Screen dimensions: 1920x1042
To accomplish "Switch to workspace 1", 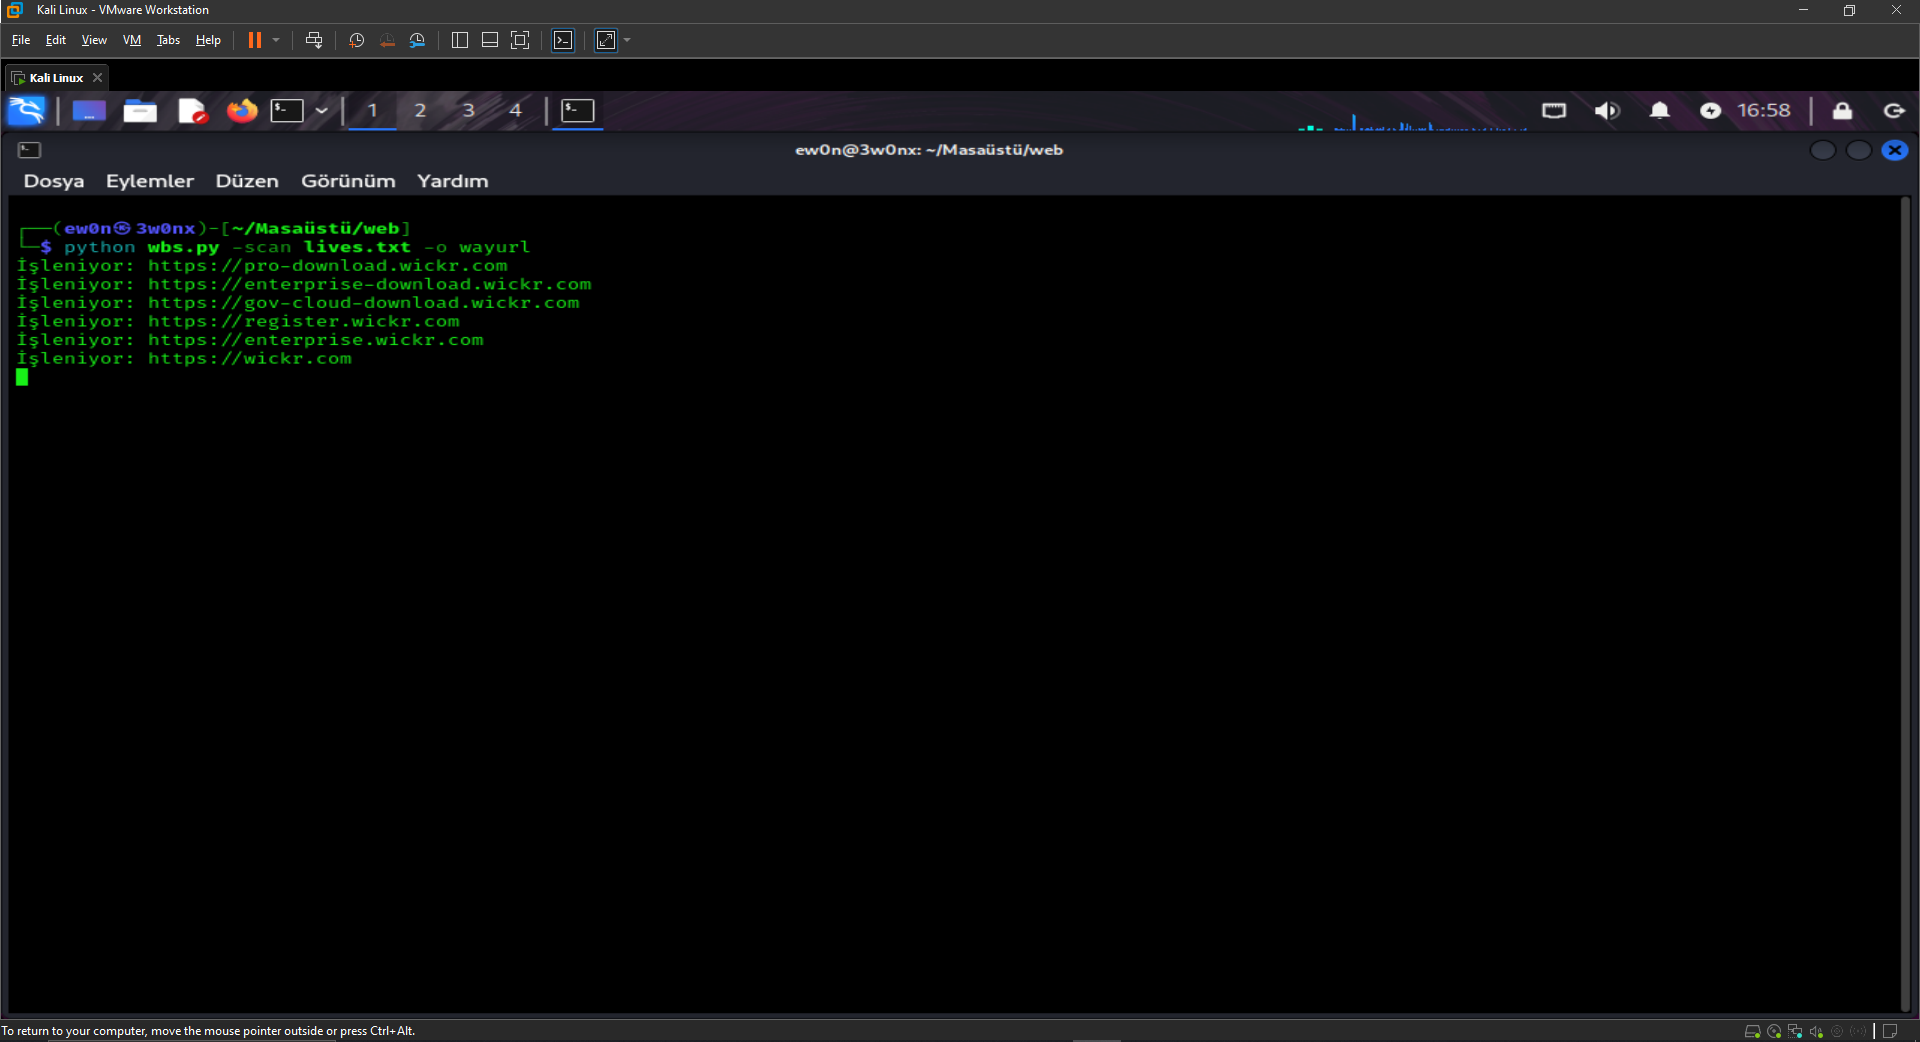I will (x=372, y=110).
